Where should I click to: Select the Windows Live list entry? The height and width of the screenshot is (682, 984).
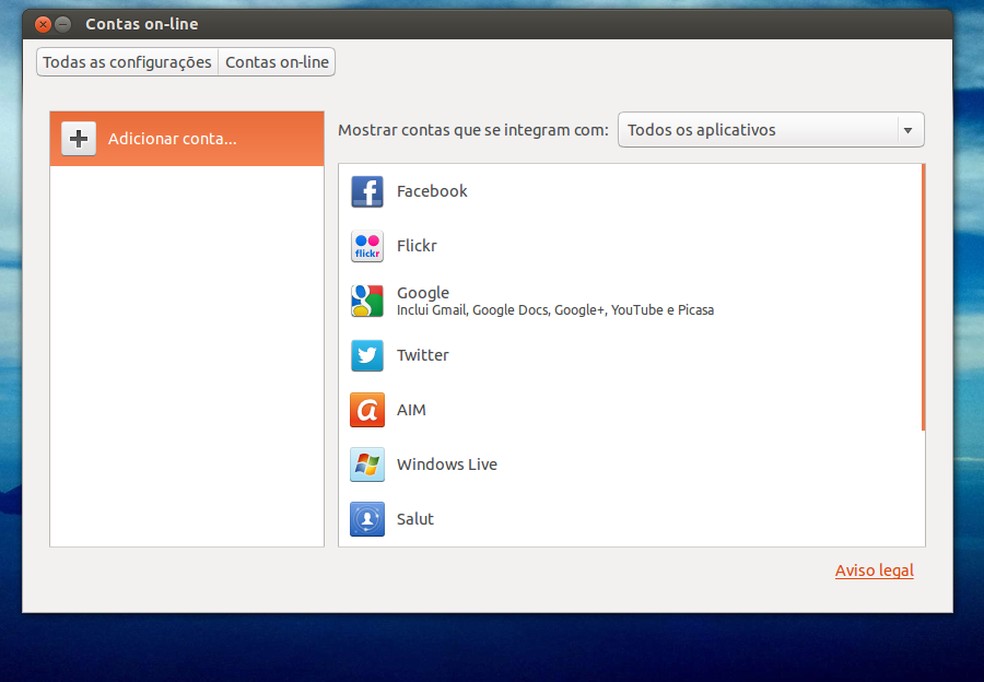[447, 464]
